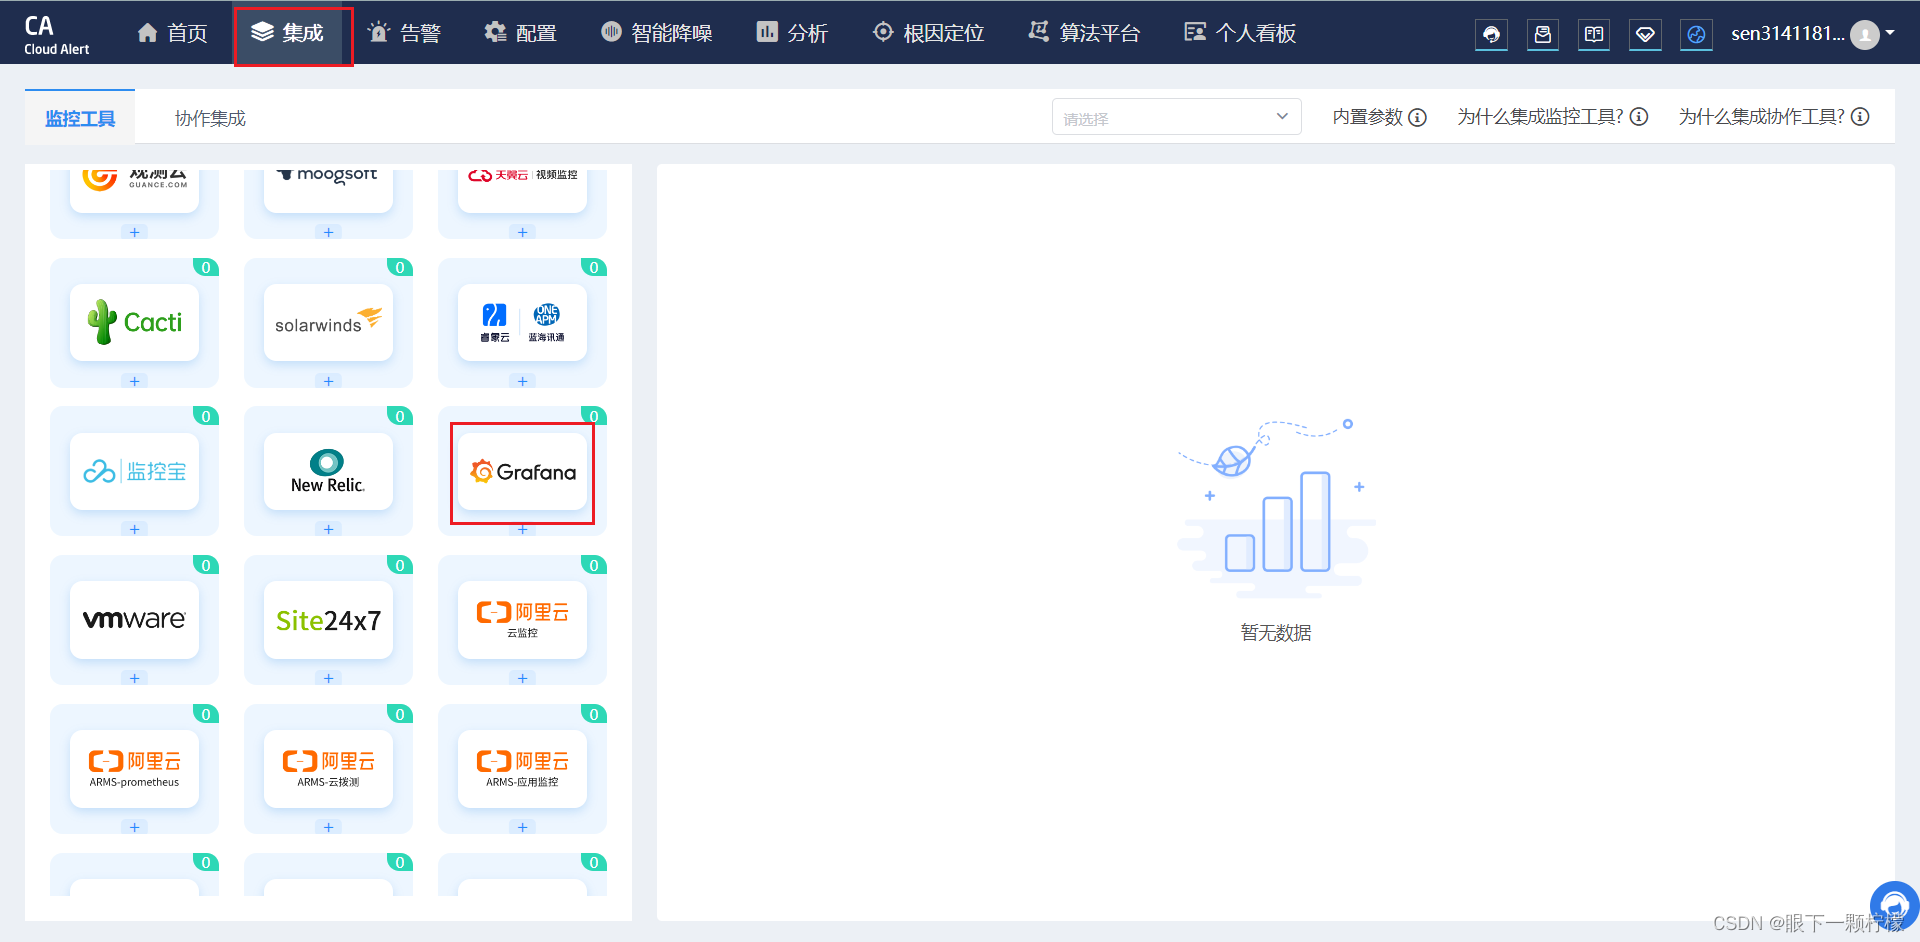This screenshot has height=942, width=1920.
Task: Open the 睿象云 蓝海讯通 OneAPM card
Action: pos(522,323)
